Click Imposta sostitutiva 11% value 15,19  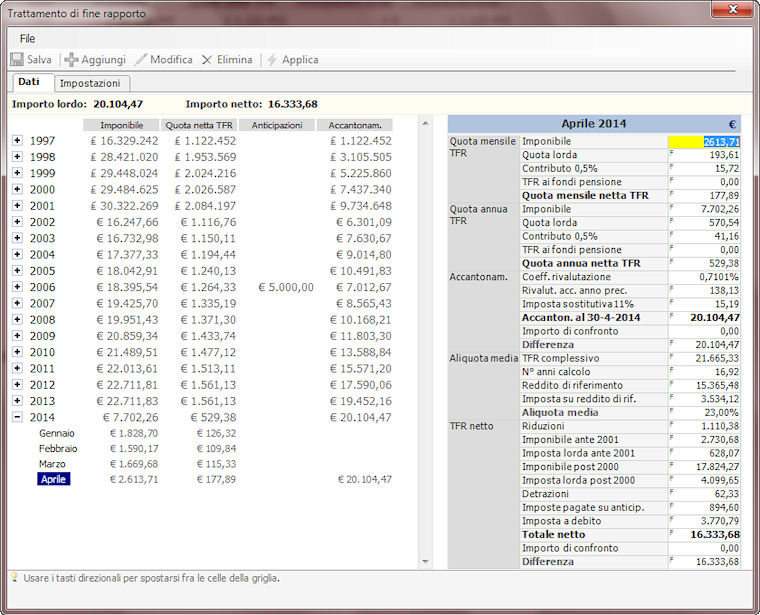click(704, 304)
